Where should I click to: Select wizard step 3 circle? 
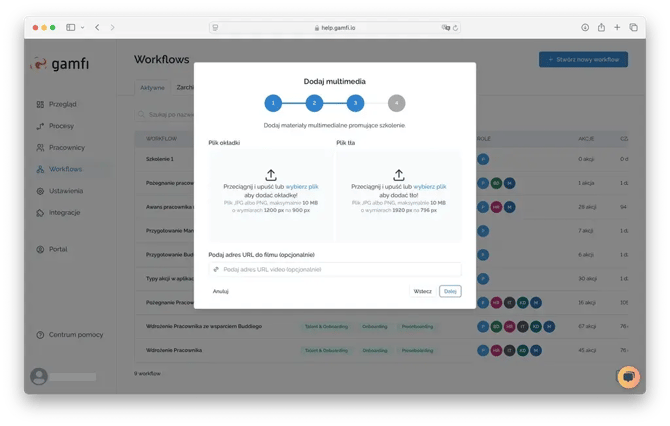pyautogui.click(x=355, y=103)
